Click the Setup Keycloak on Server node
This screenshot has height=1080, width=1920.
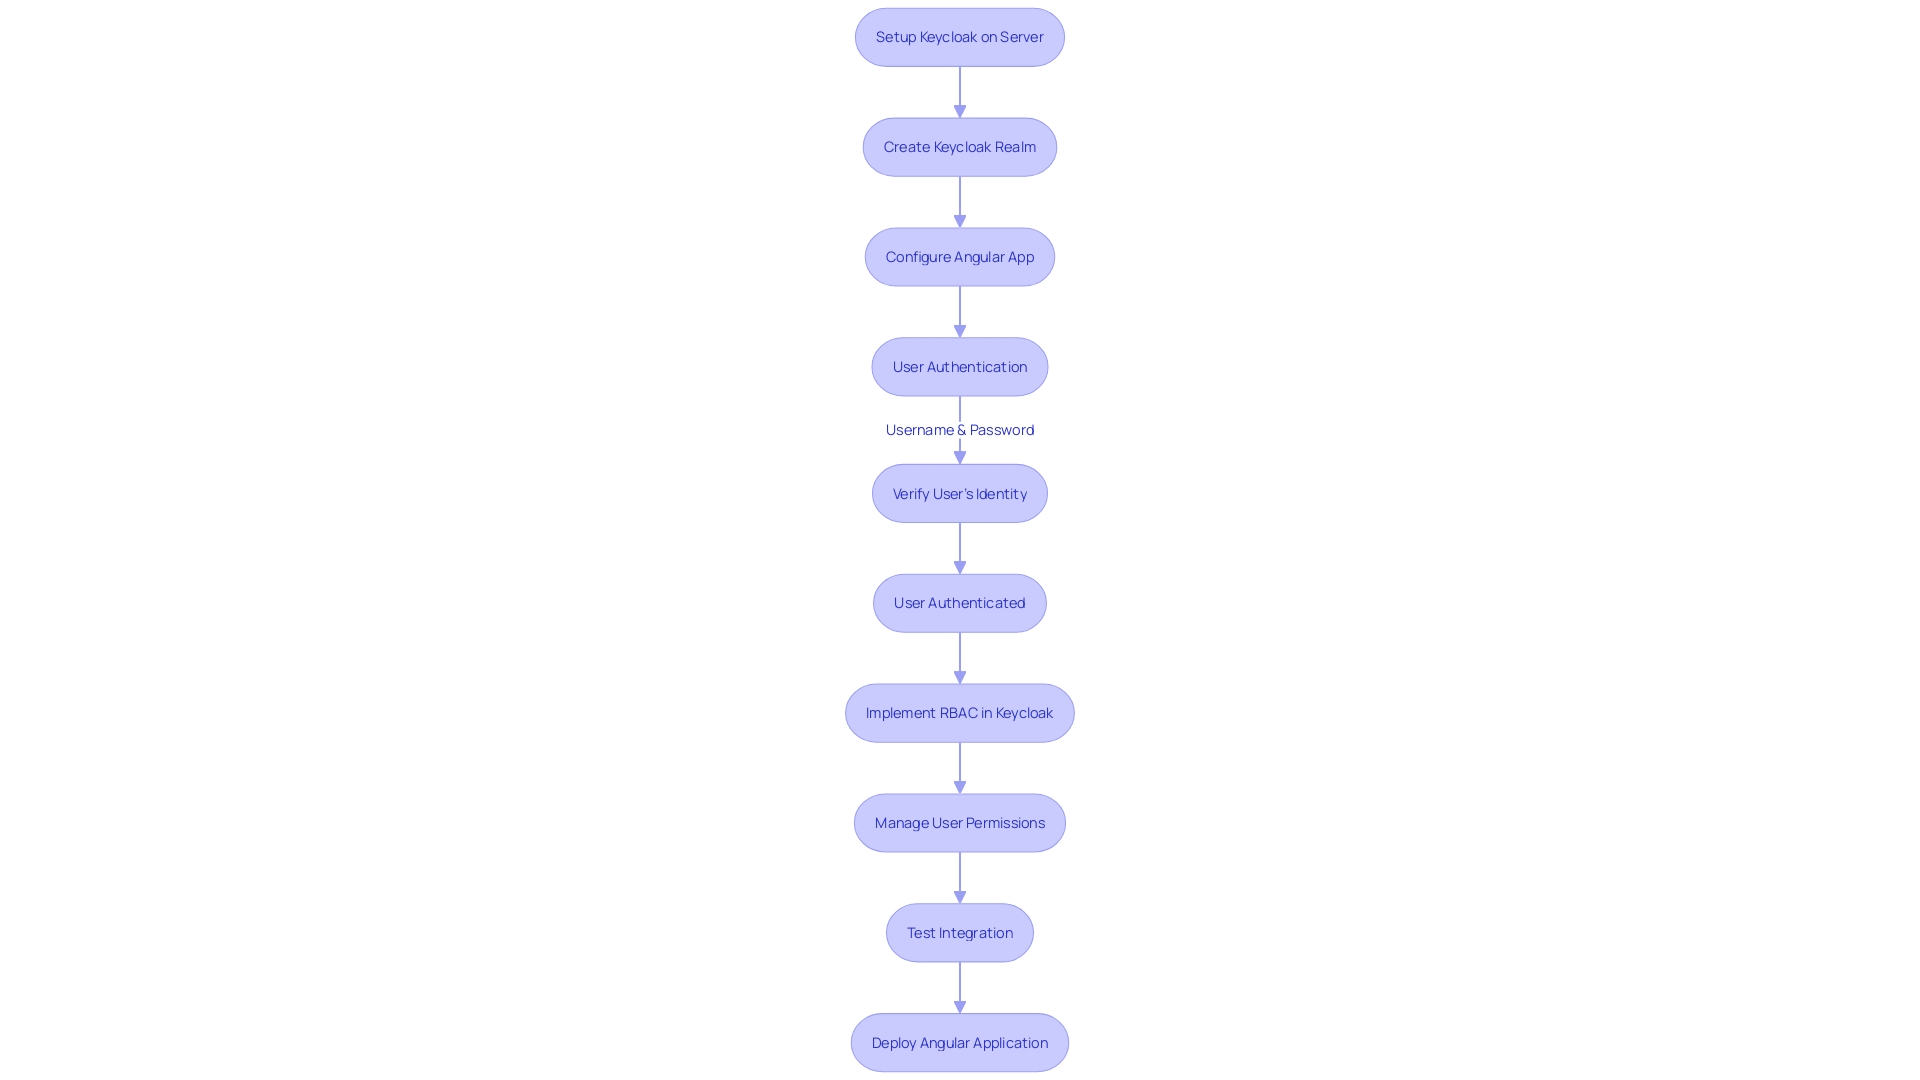[959, 36]
